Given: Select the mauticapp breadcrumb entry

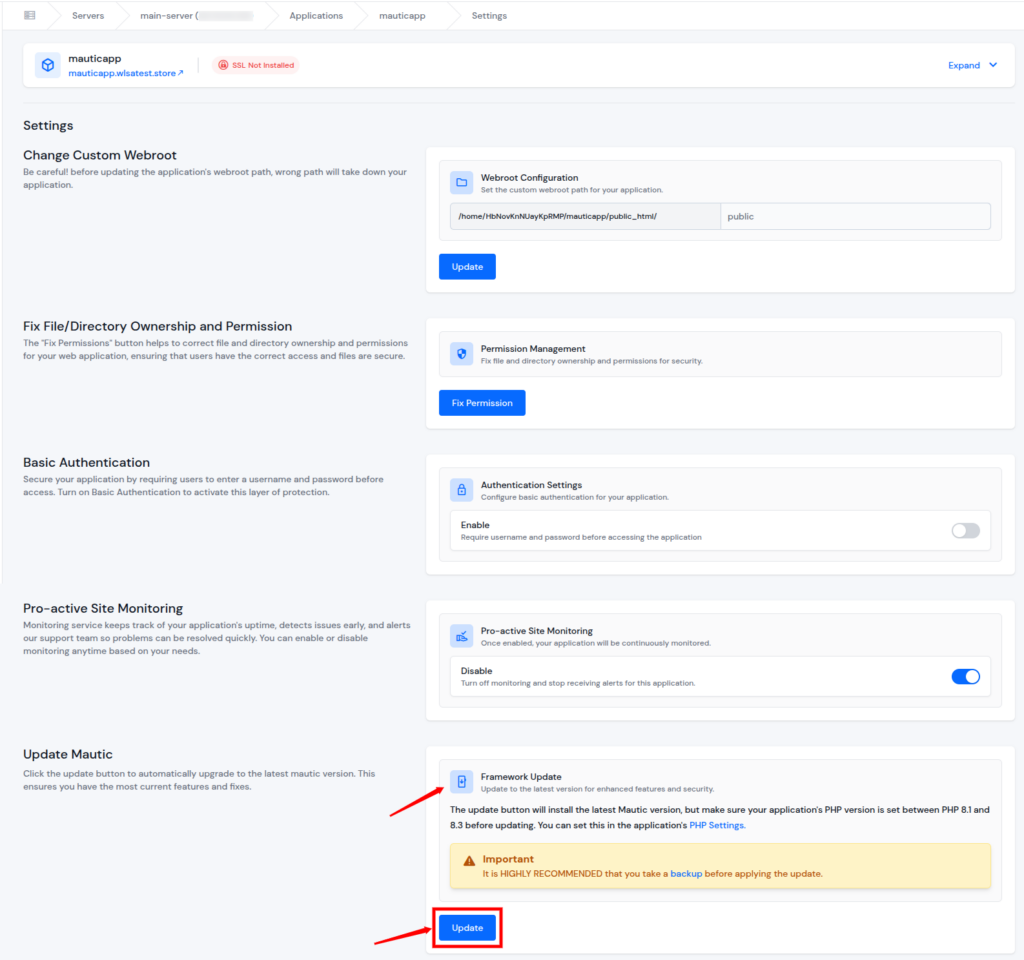Looking at the screenshot, I should click(x=402, y=15).
